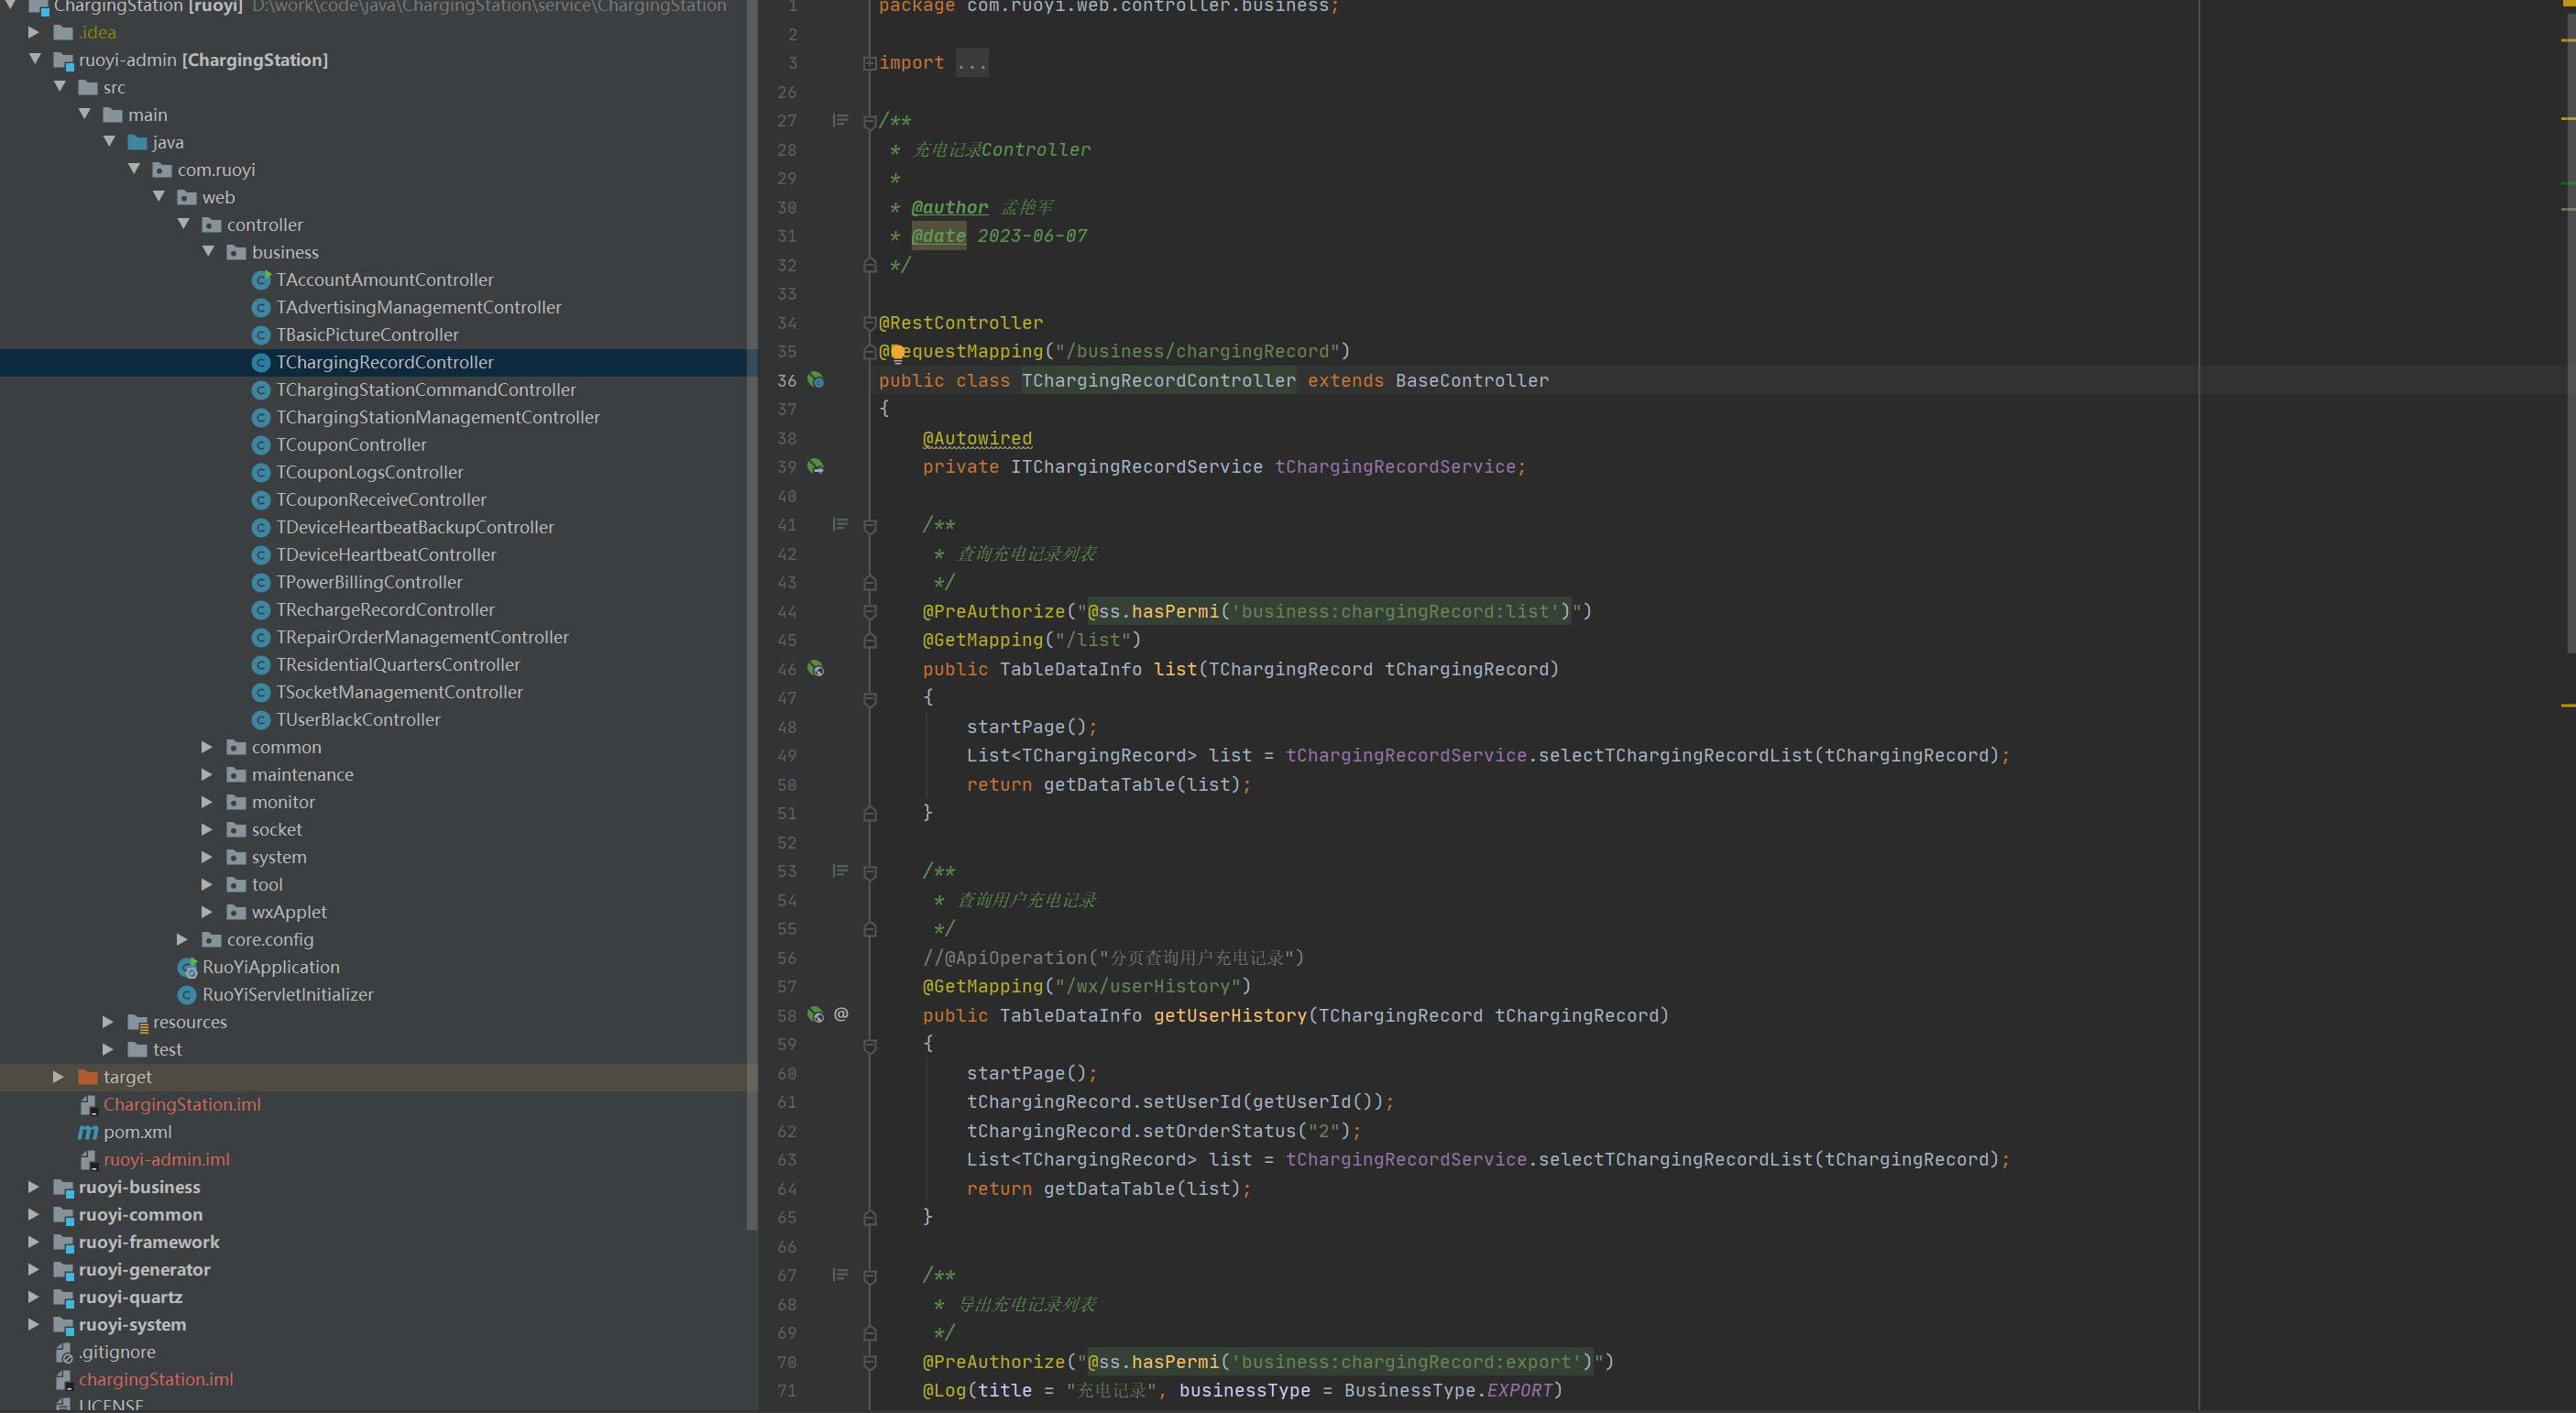Screen dimensions: 2576x1413
Task: Toggle rendered doc comment icon at line 41
Action: (x=840, y=524)
